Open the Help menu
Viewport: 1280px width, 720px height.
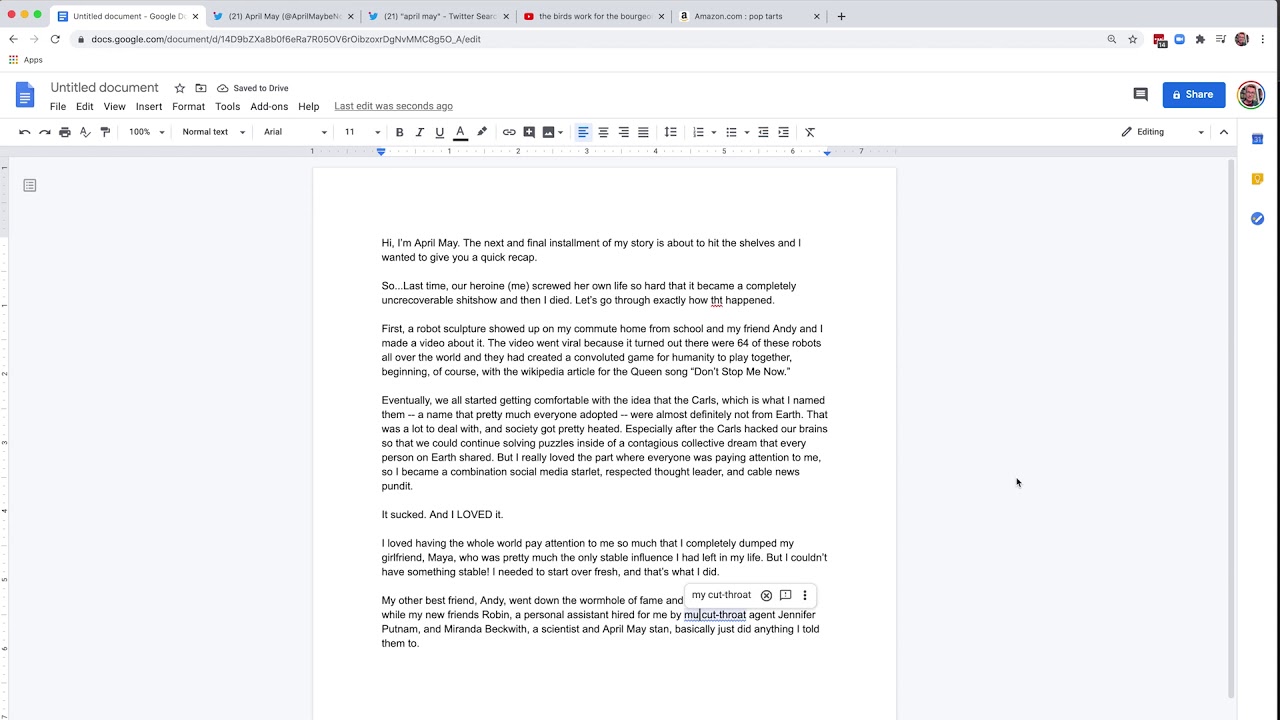click(308, 106)
